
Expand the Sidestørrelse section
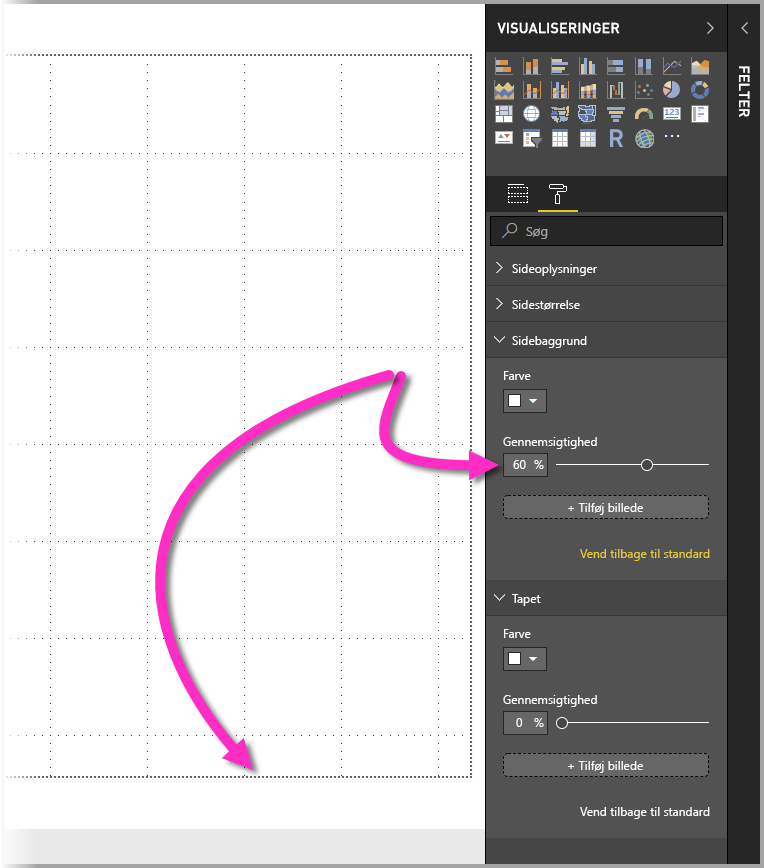606,304
